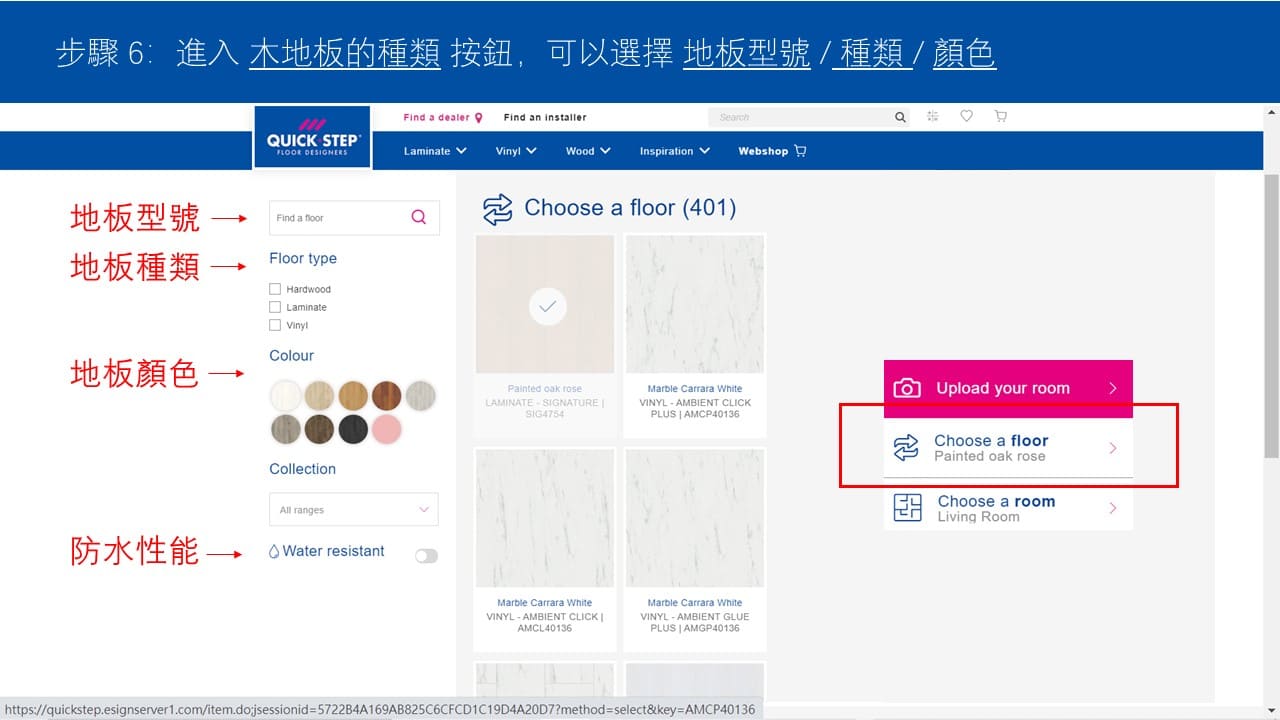
Task: Select the pink colour swatch
Action: point(387,429)
